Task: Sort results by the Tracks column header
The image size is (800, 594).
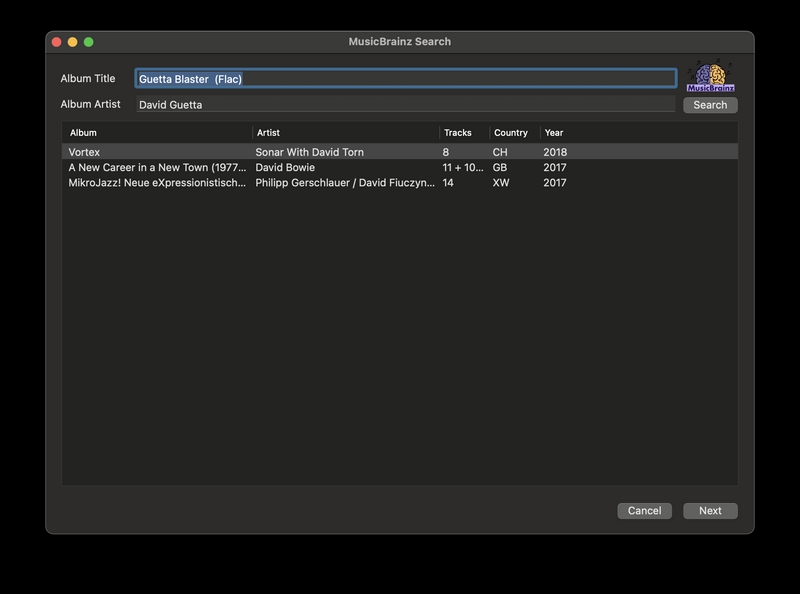Action: (465, 133)
